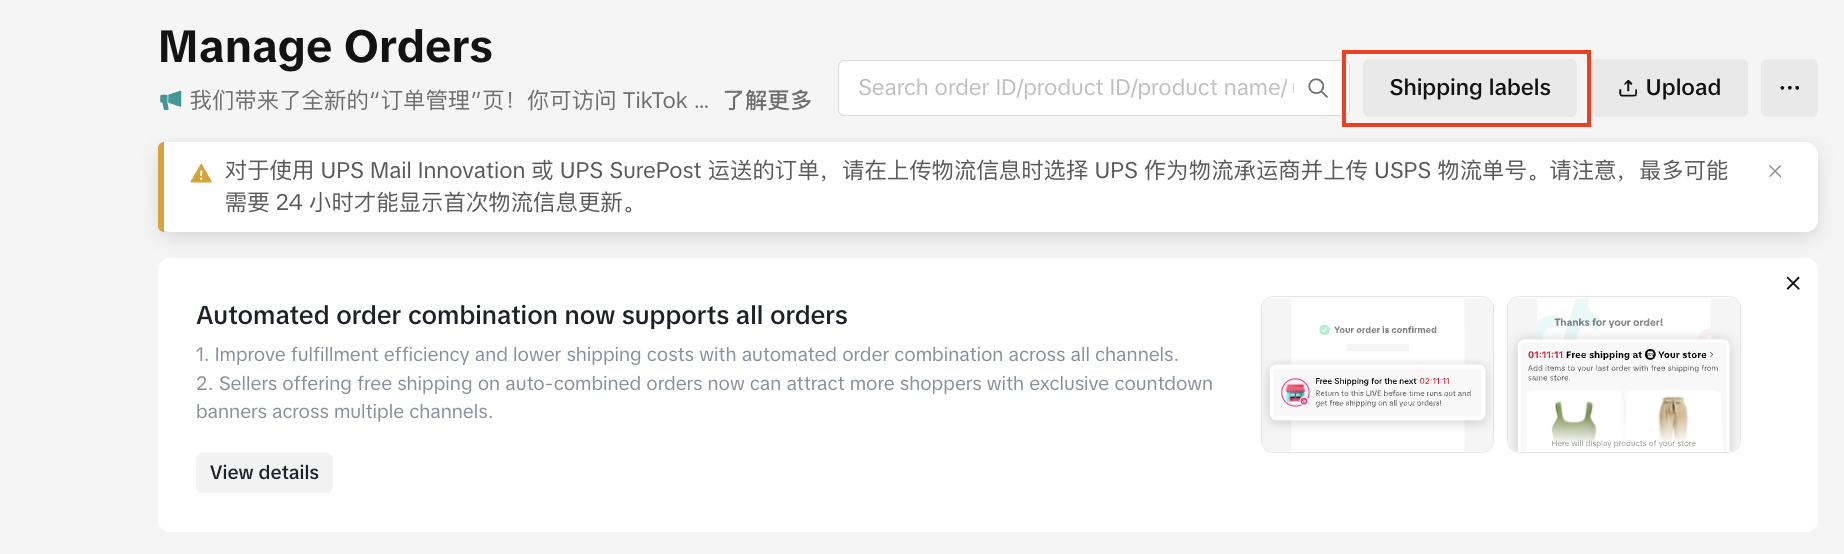Open the 了解更多 link

pyautogui.click(x=767, y=100)
